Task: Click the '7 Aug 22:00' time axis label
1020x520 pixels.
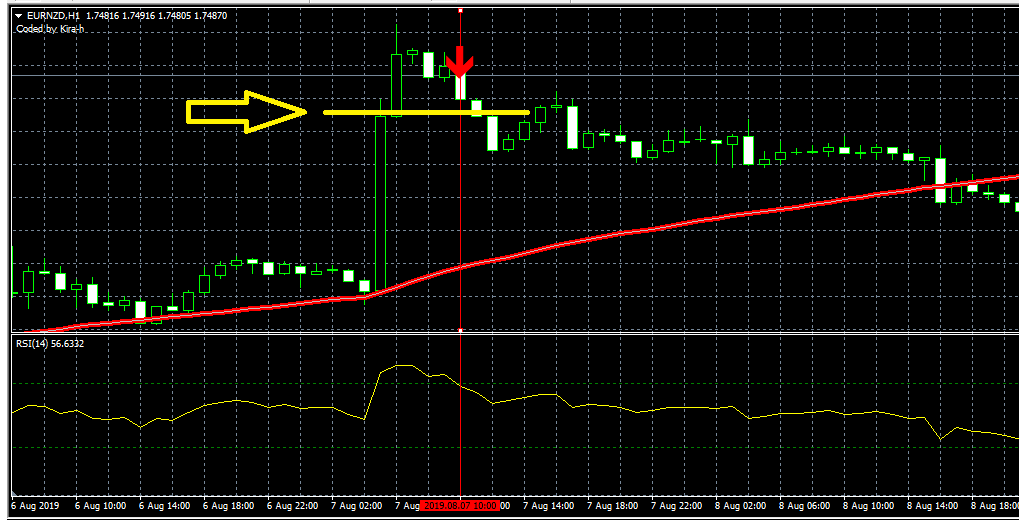Action: pos(677,506)
